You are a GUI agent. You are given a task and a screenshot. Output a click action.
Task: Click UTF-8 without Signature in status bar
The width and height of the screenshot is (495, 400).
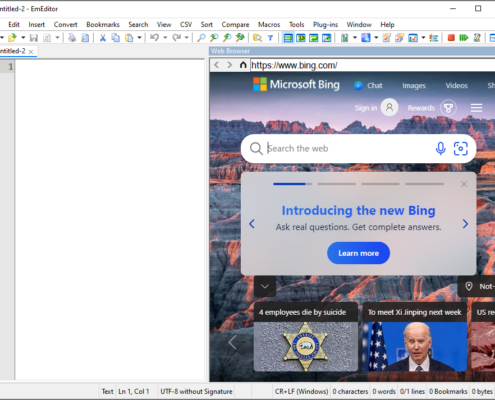pos(196,391)
